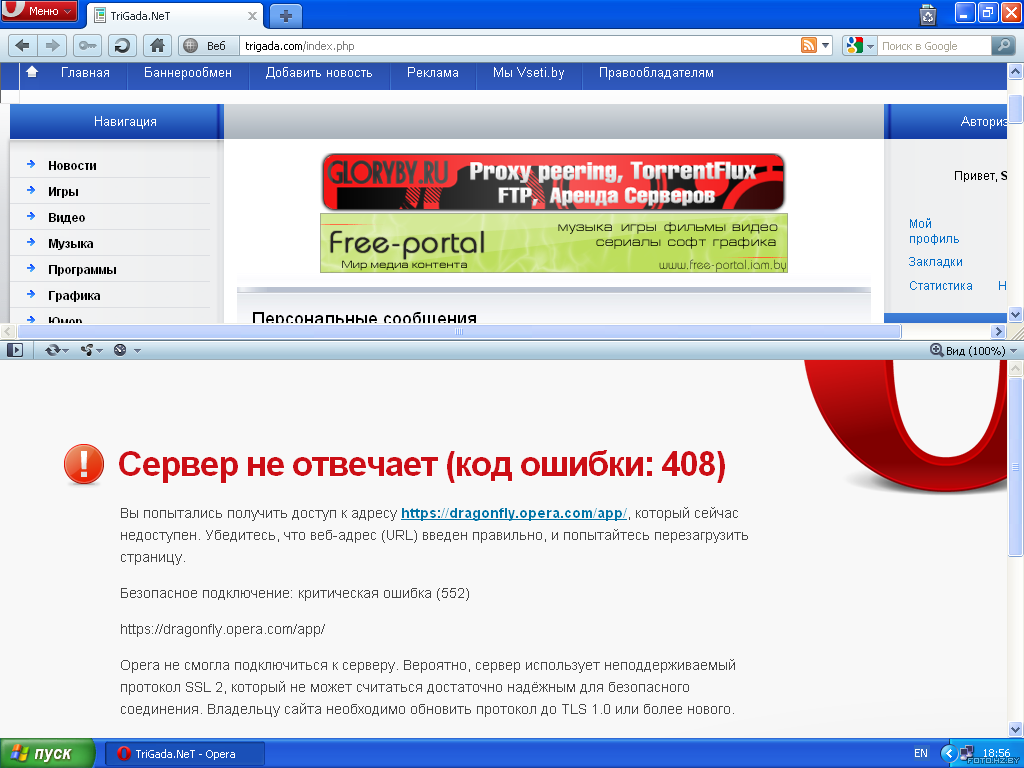Open Программы in navigation sidebar

(82, 270)
